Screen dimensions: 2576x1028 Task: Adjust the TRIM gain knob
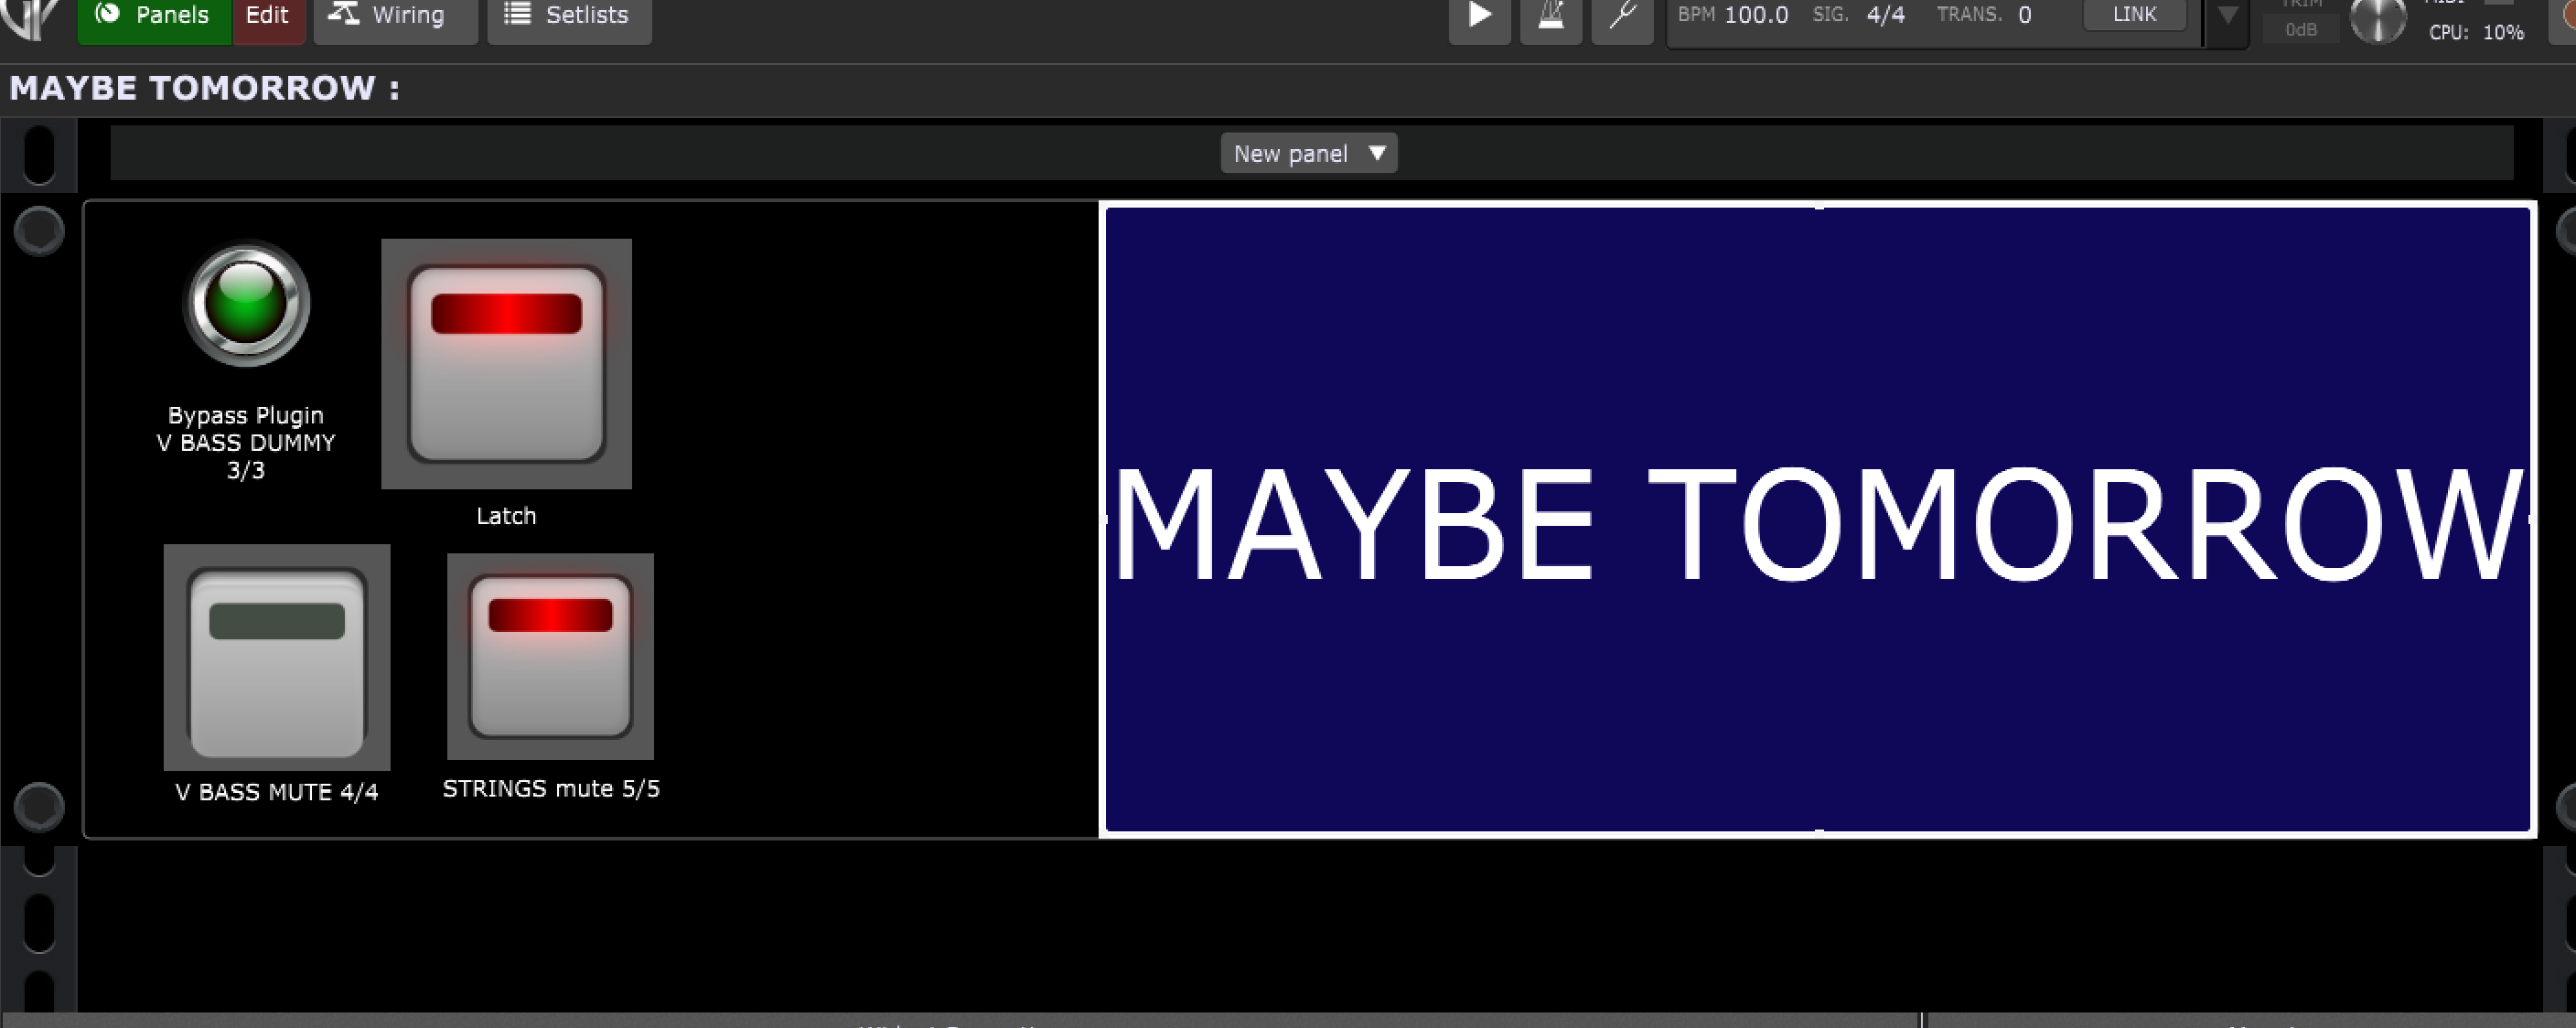click(x=2377, y=19)
